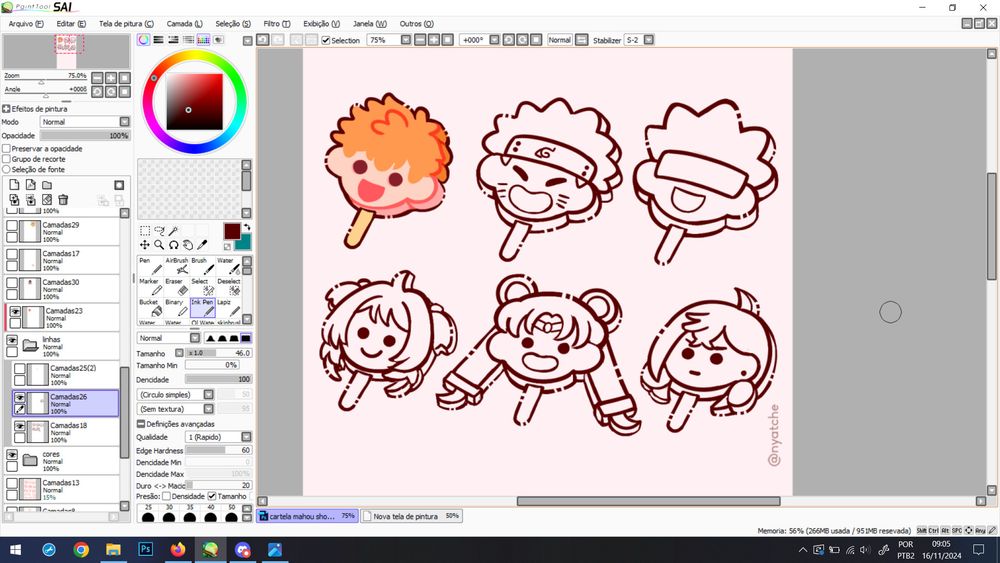Select the Marker tool
The height and width of the screenshot is (563, 1000).
(x=150, y=287)
